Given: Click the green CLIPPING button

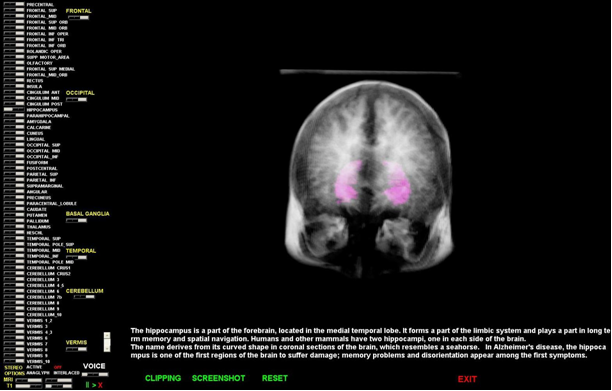Looking at the screenshot, I should pyautogui.click(x=163, y=378).
